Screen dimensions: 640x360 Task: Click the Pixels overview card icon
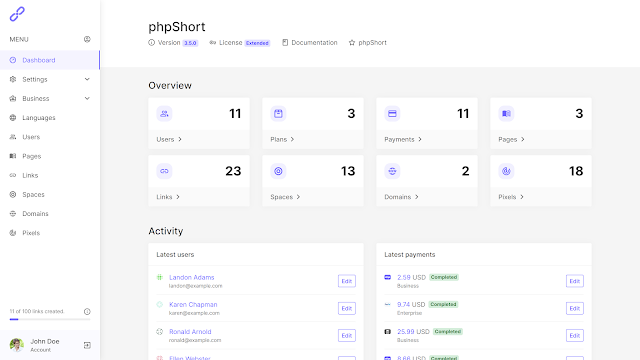[506, 171]
